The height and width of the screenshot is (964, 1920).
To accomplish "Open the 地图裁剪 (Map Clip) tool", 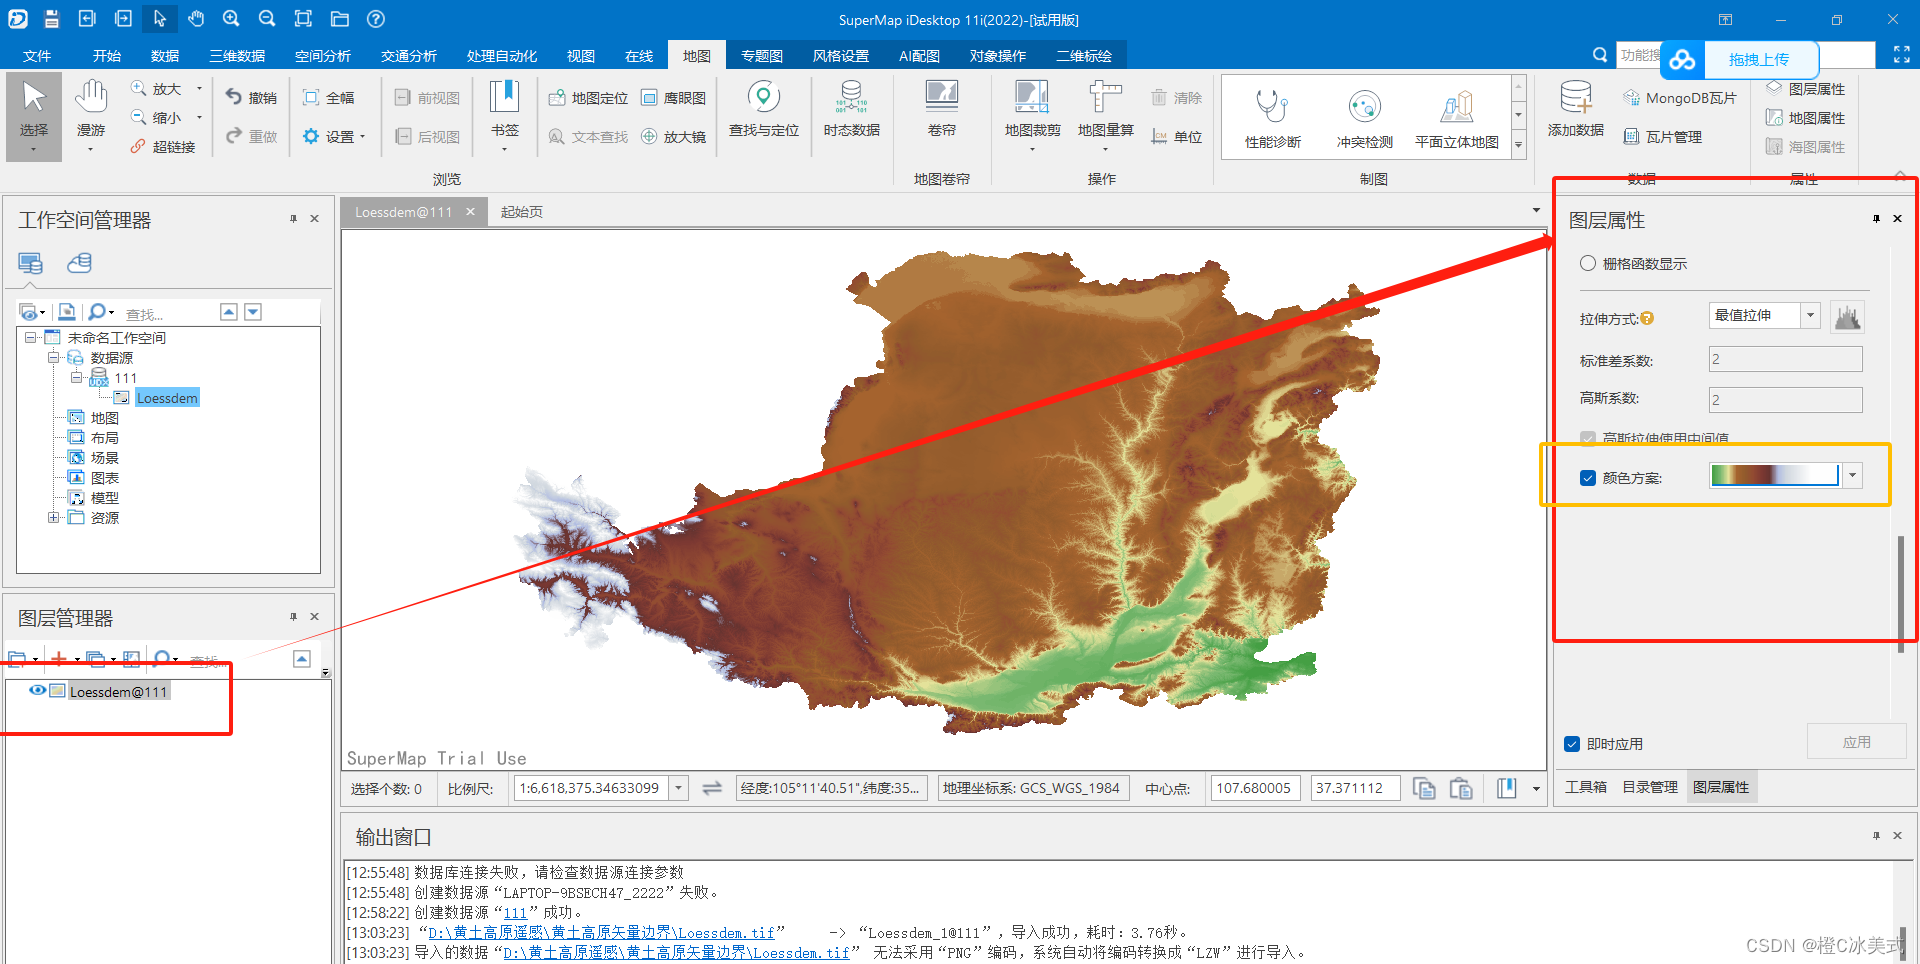I will 1031,110.
